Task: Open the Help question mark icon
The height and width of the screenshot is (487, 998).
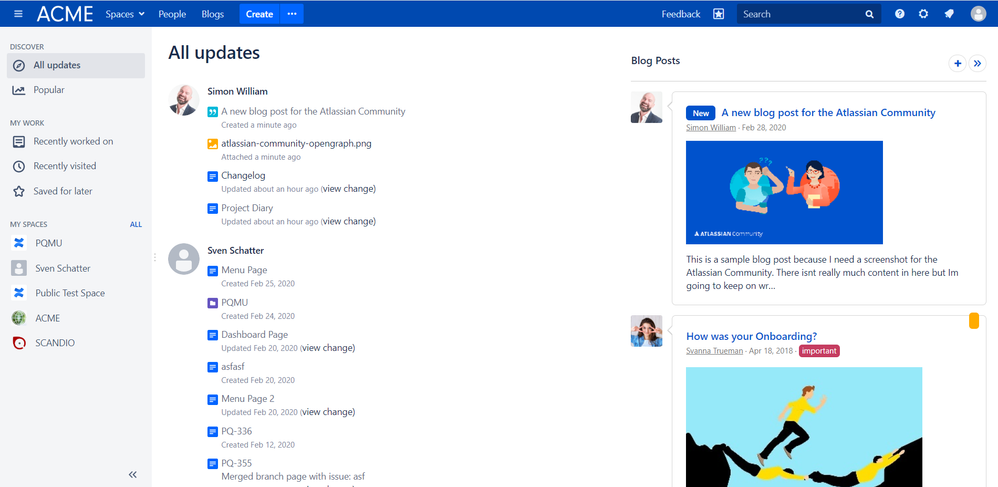Action: coord(899,14)
